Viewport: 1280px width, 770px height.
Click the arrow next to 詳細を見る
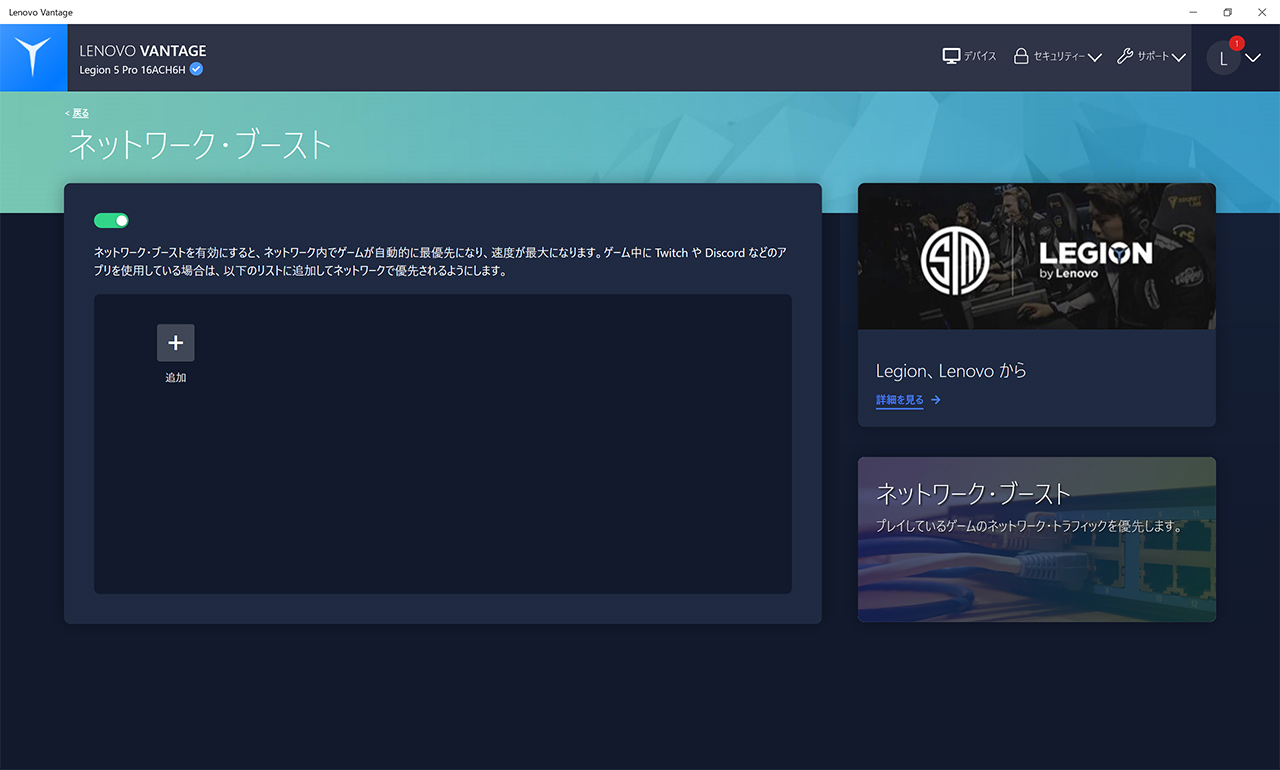936,400
